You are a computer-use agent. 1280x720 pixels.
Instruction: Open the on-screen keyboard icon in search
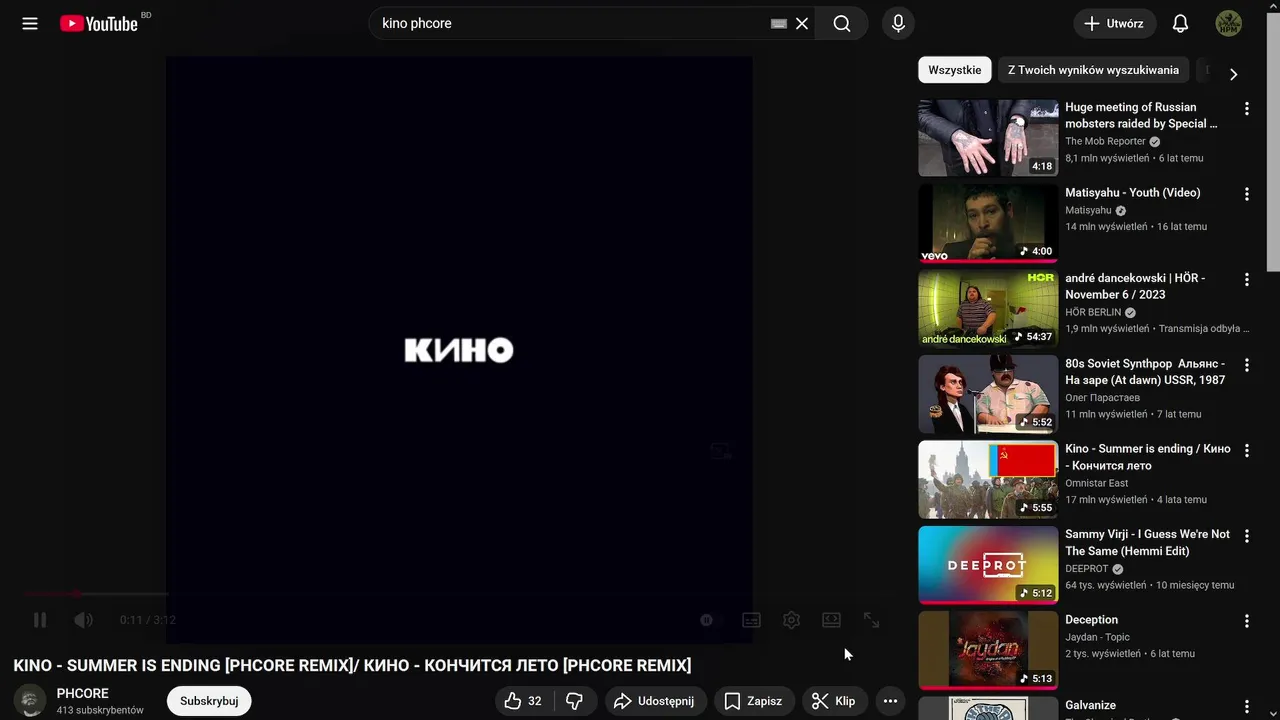[778, 23]
